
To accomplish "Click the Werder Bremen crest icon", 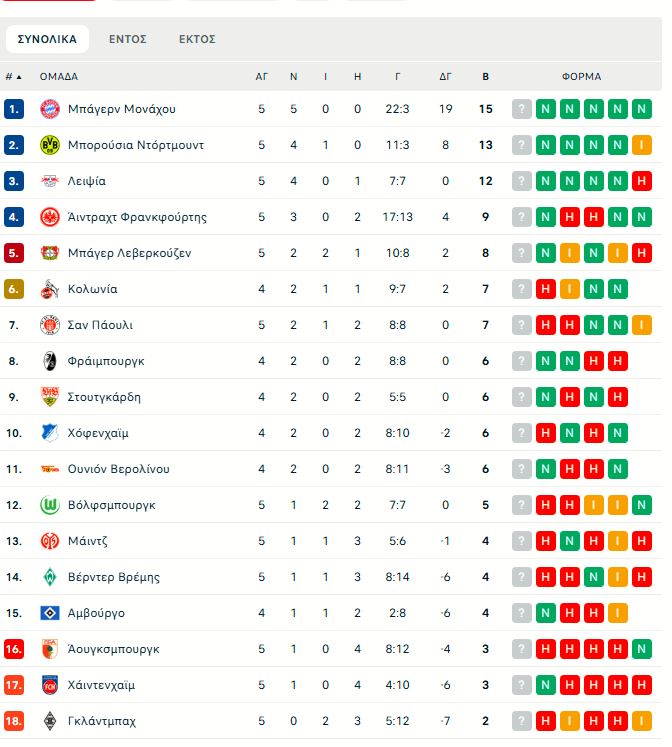I will point(50,577).
